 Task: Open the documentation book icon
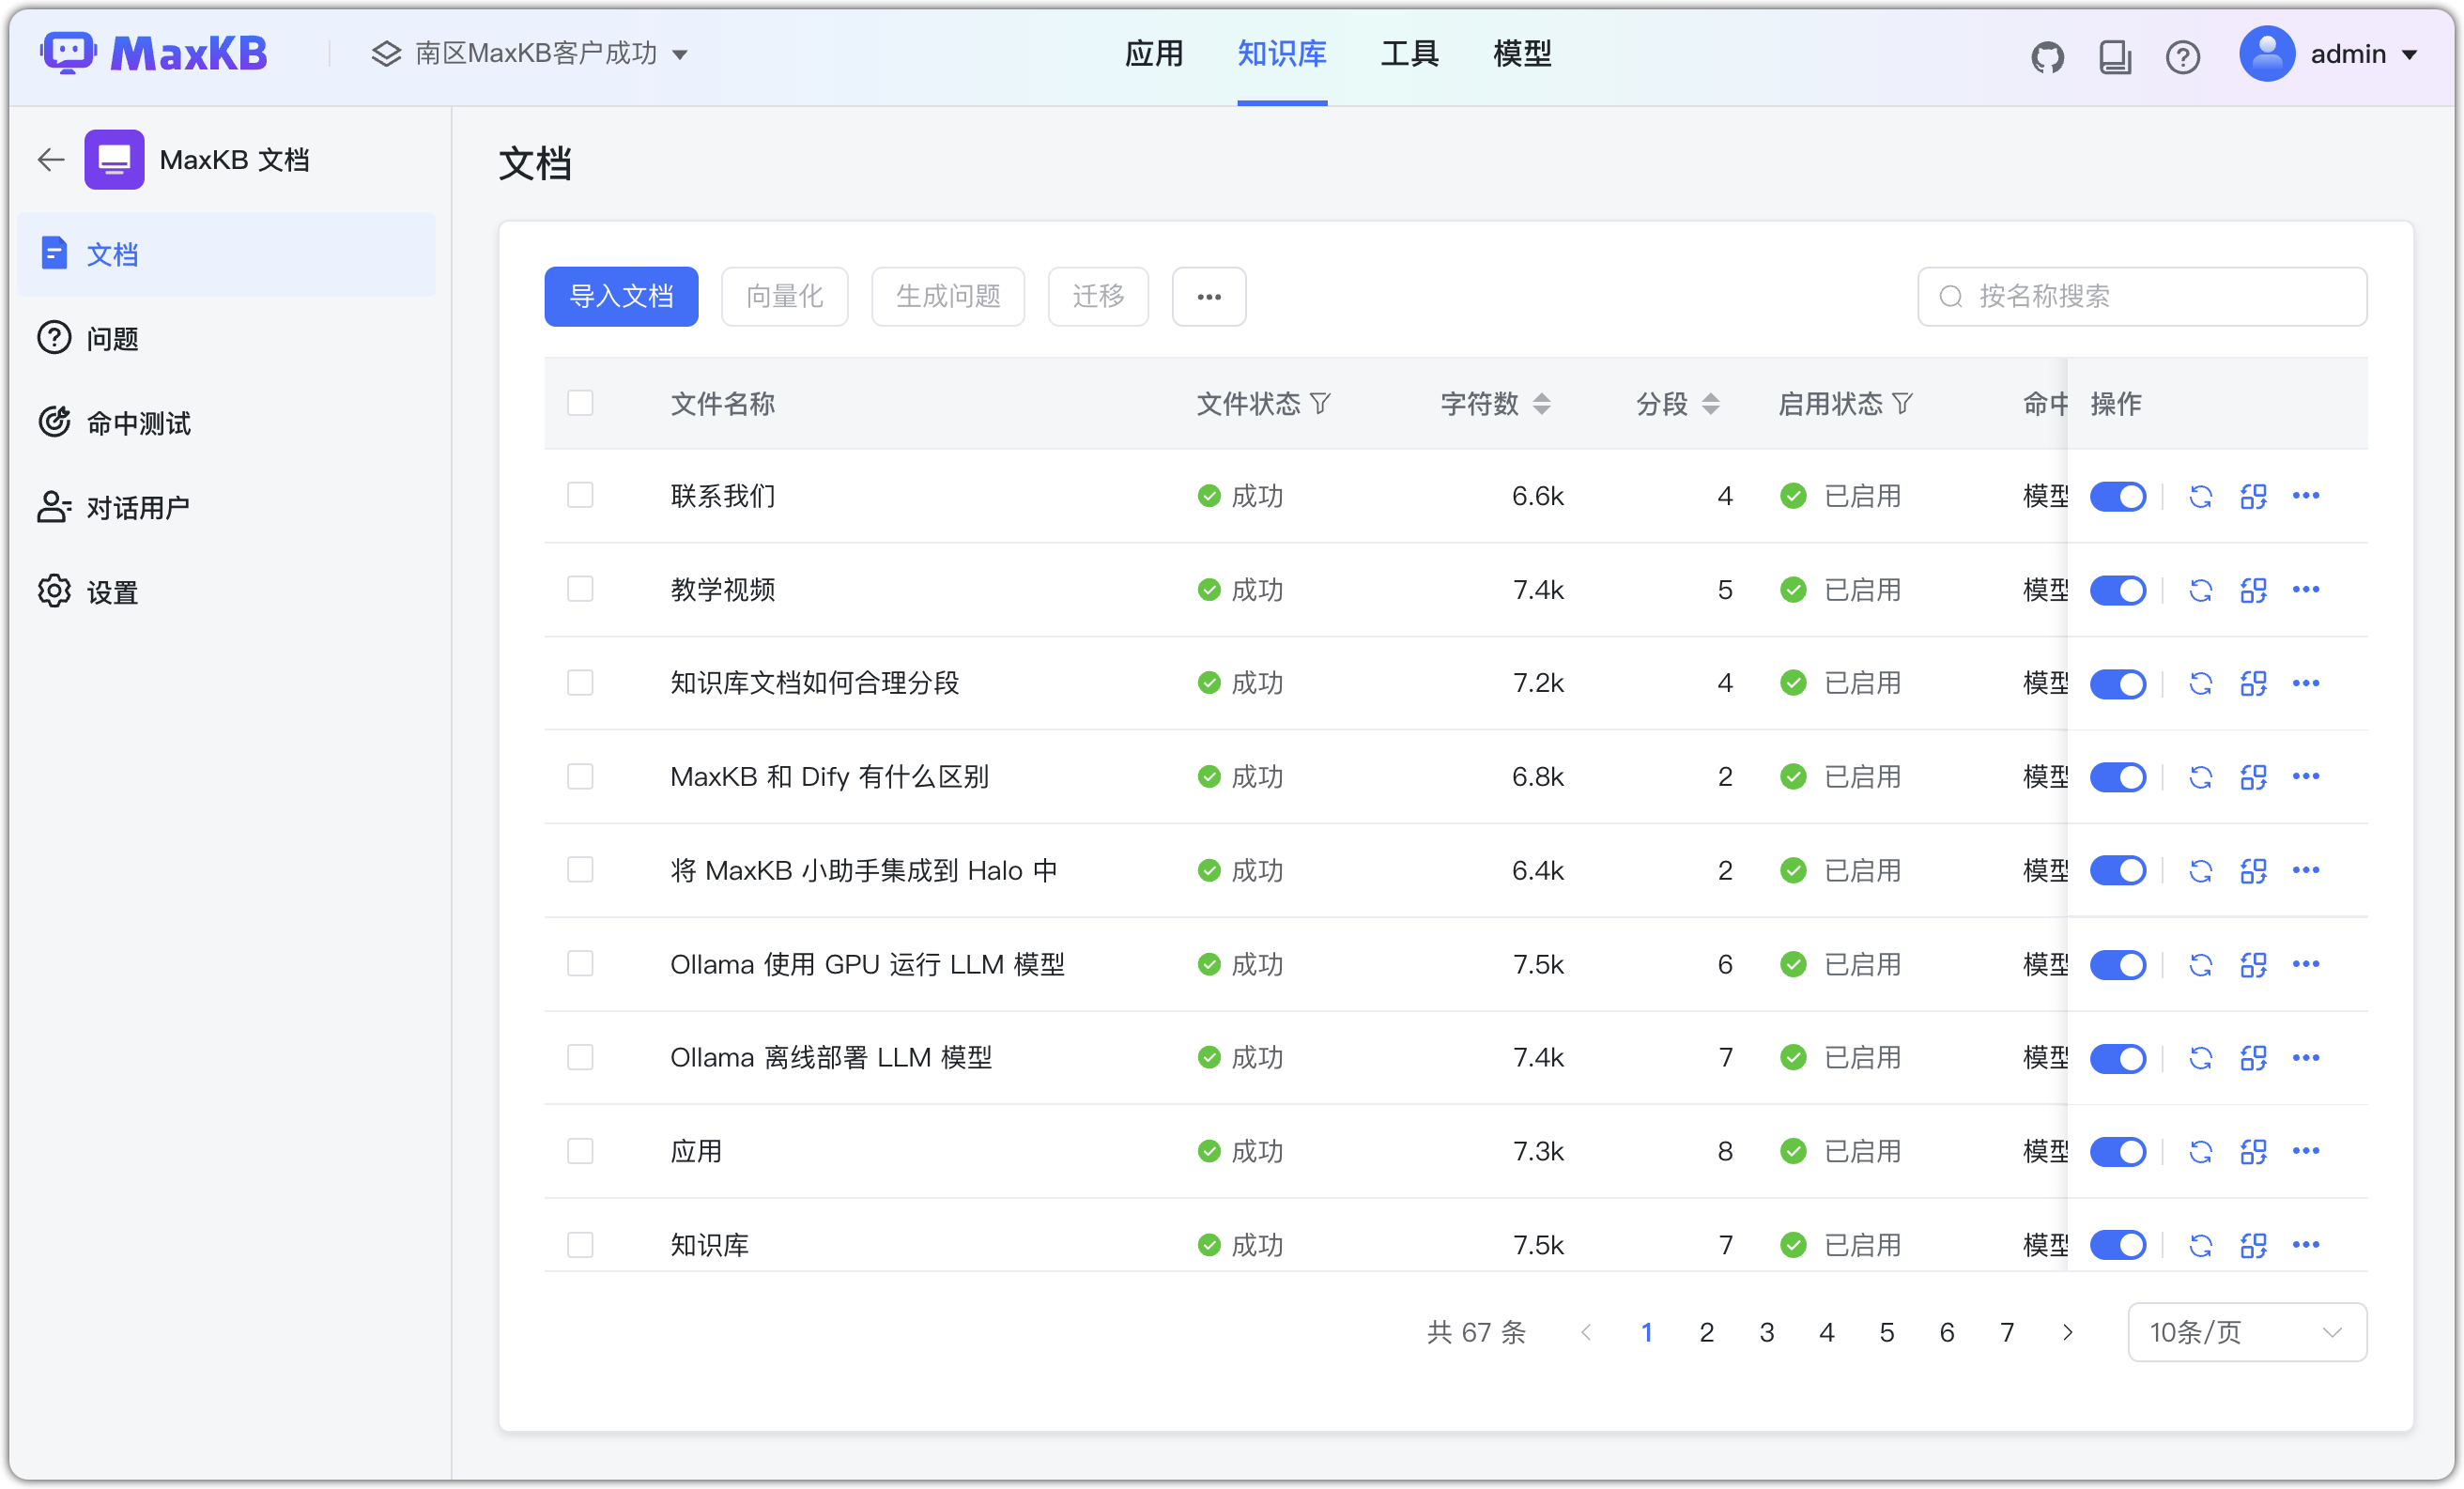(2114, 56)
